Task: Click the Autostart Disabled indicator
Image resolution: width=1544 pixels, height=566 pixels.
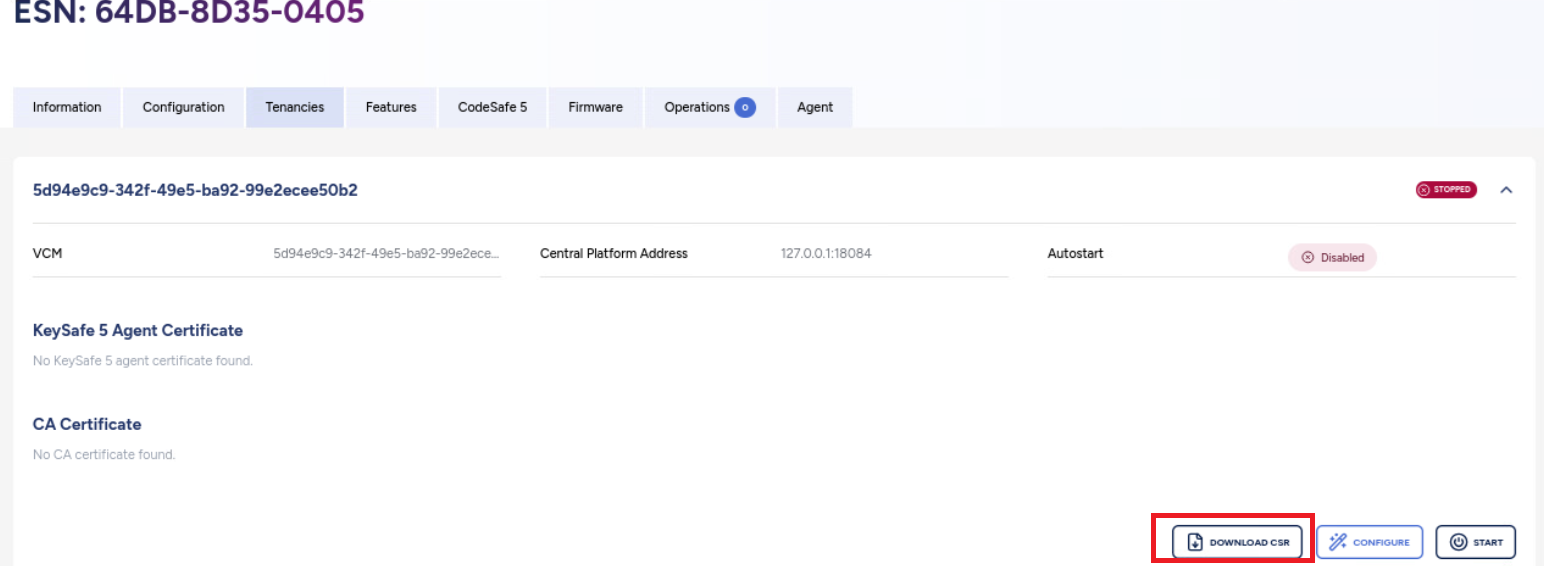Action: 1332,257
